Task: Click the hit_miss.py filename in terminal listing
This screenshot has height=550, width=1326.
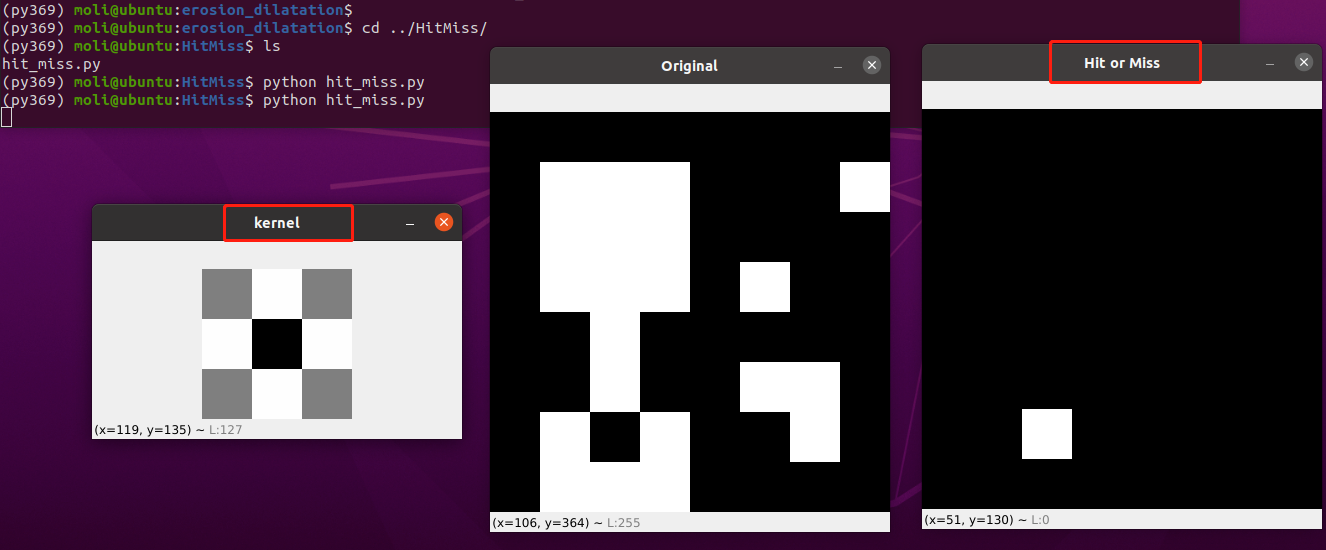Action: pos(51,64)
